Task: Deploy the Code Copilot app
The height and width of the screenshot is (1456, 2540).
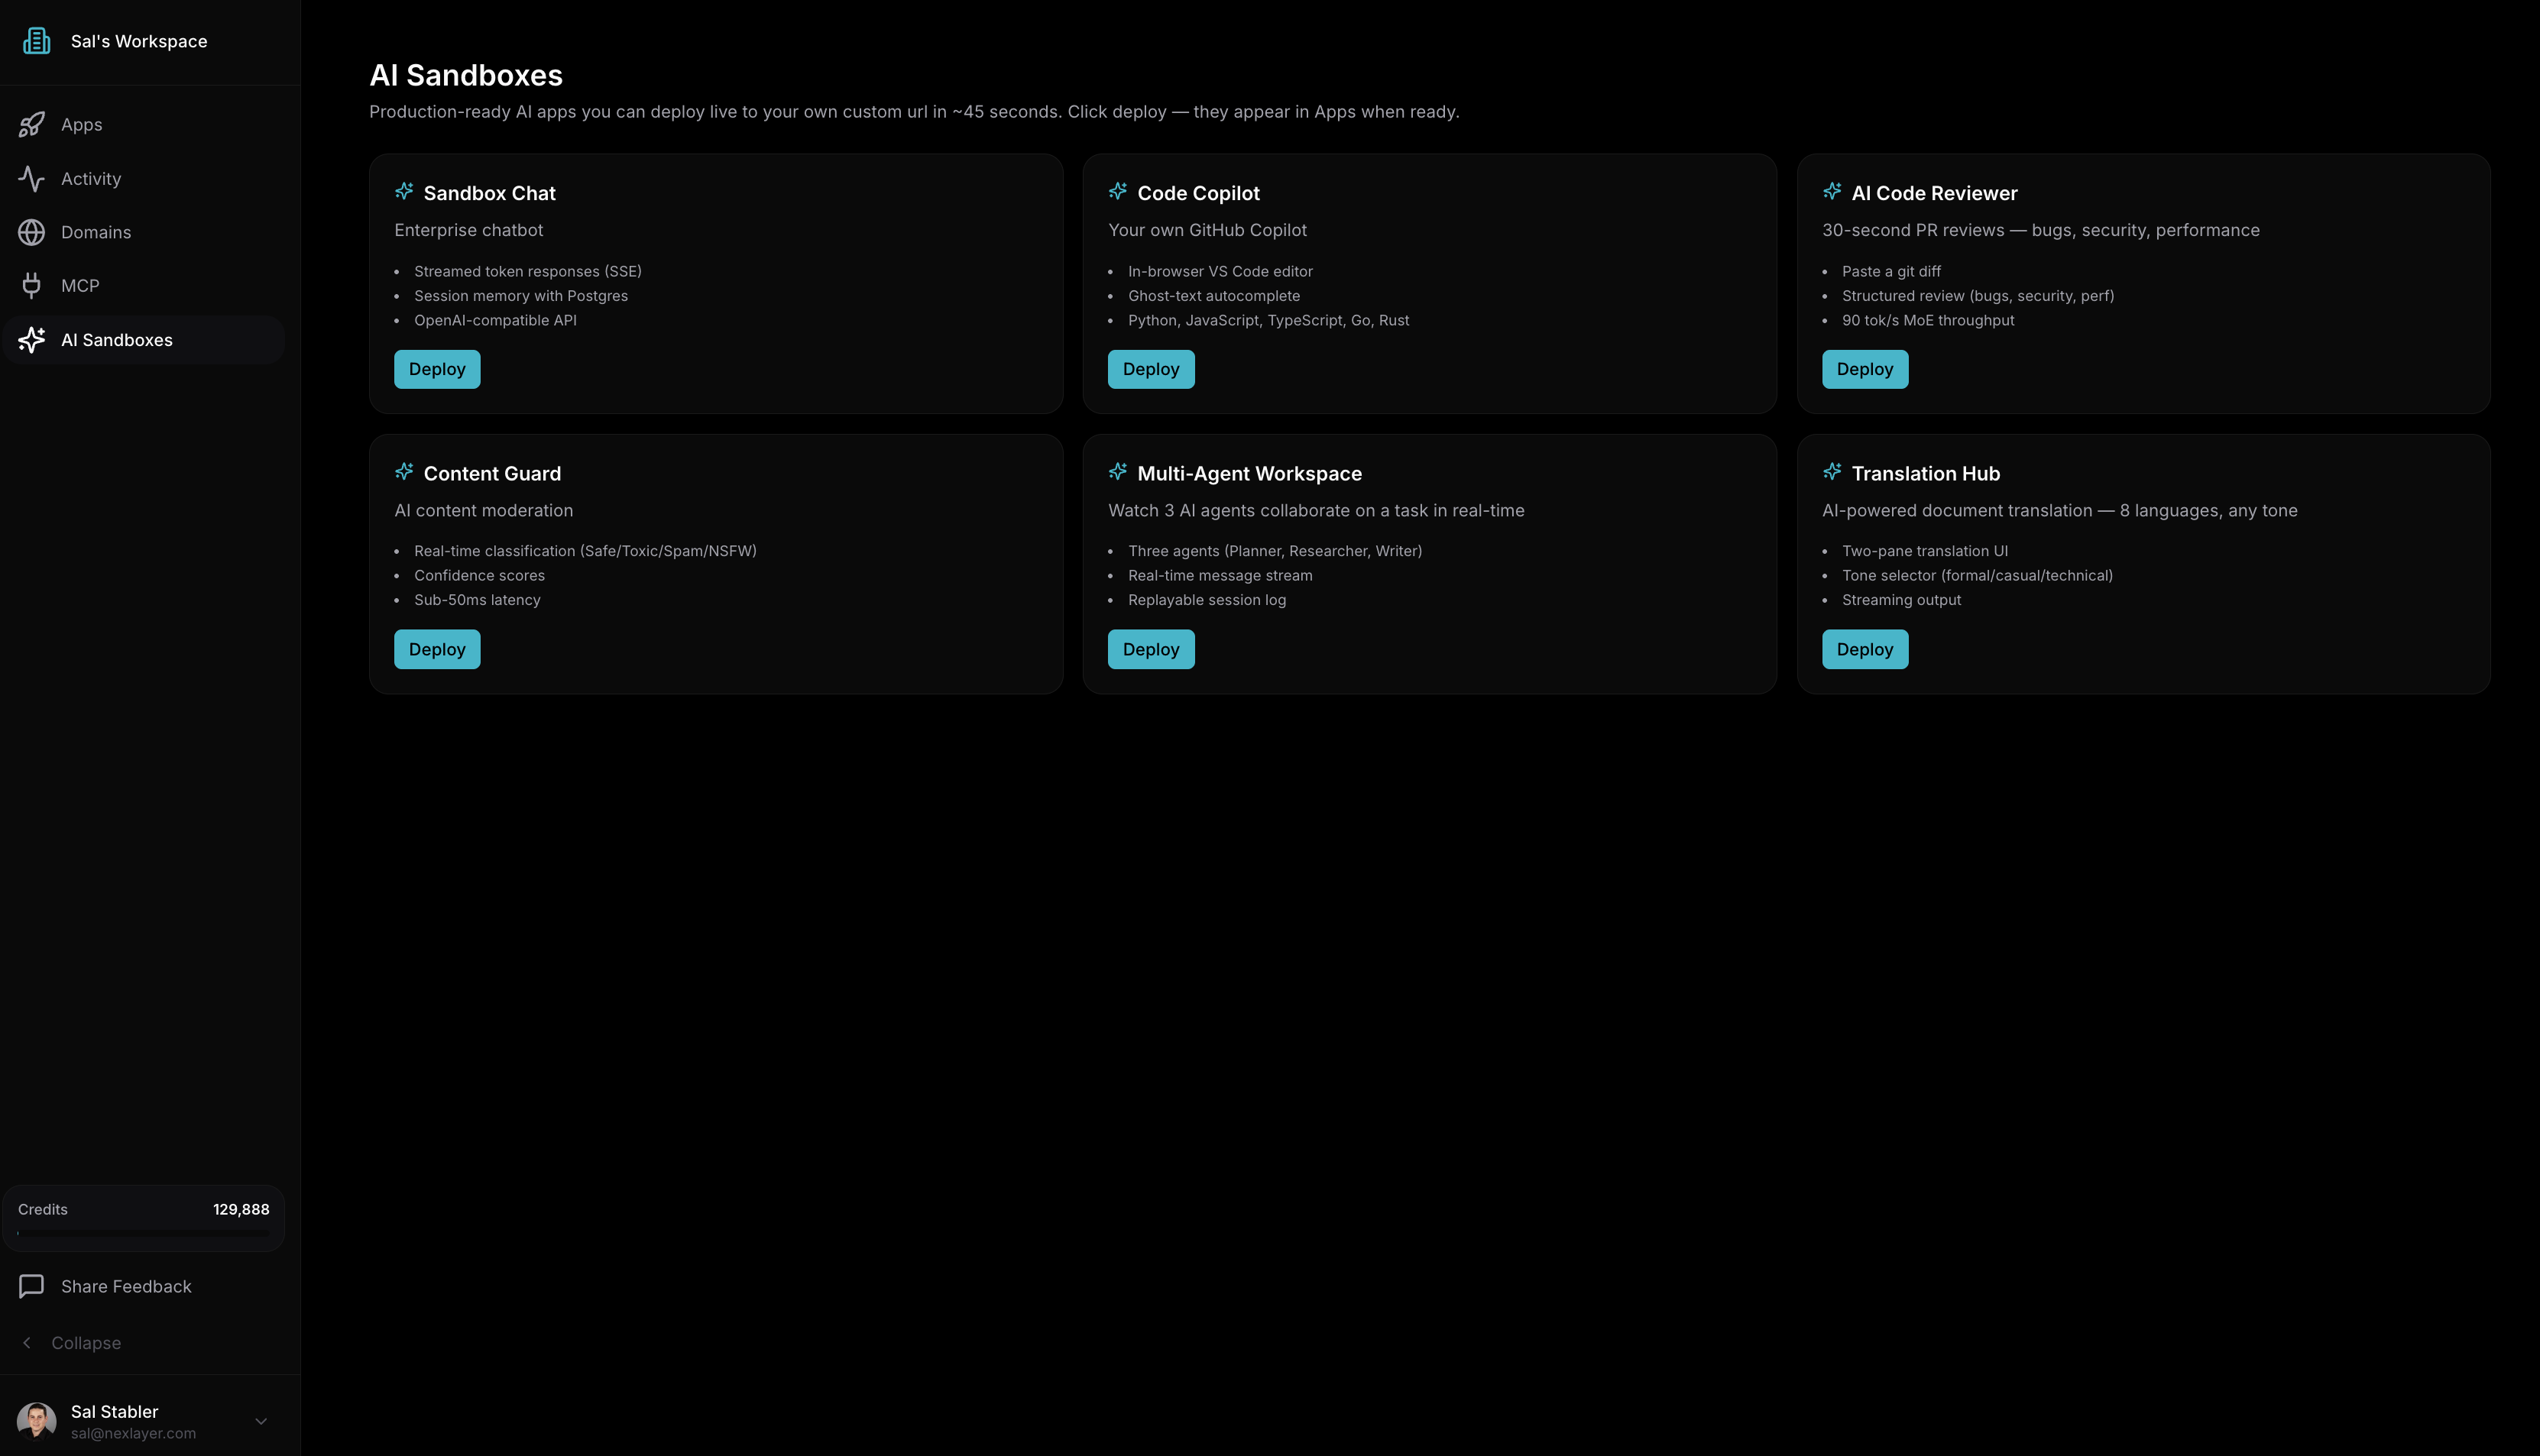Action: point(1151,369)
